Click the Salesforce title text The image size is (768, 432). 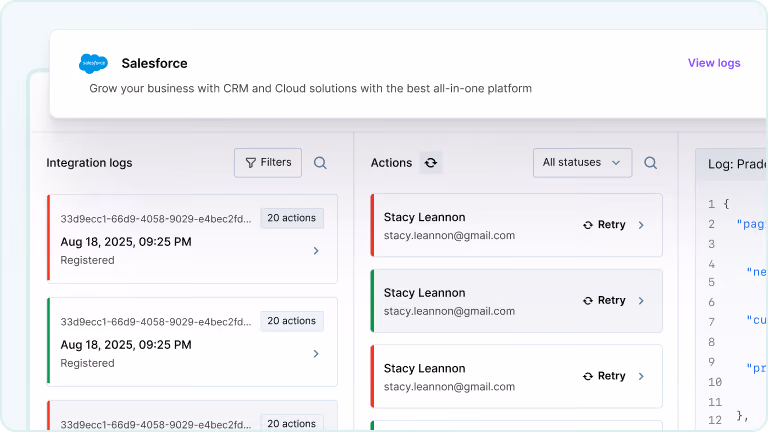(154, 63)
